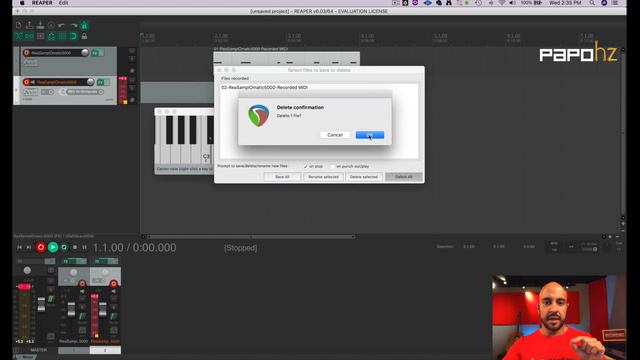
Task: Toggle item grouping toolbar icon
Action: (x=29, y=36)
